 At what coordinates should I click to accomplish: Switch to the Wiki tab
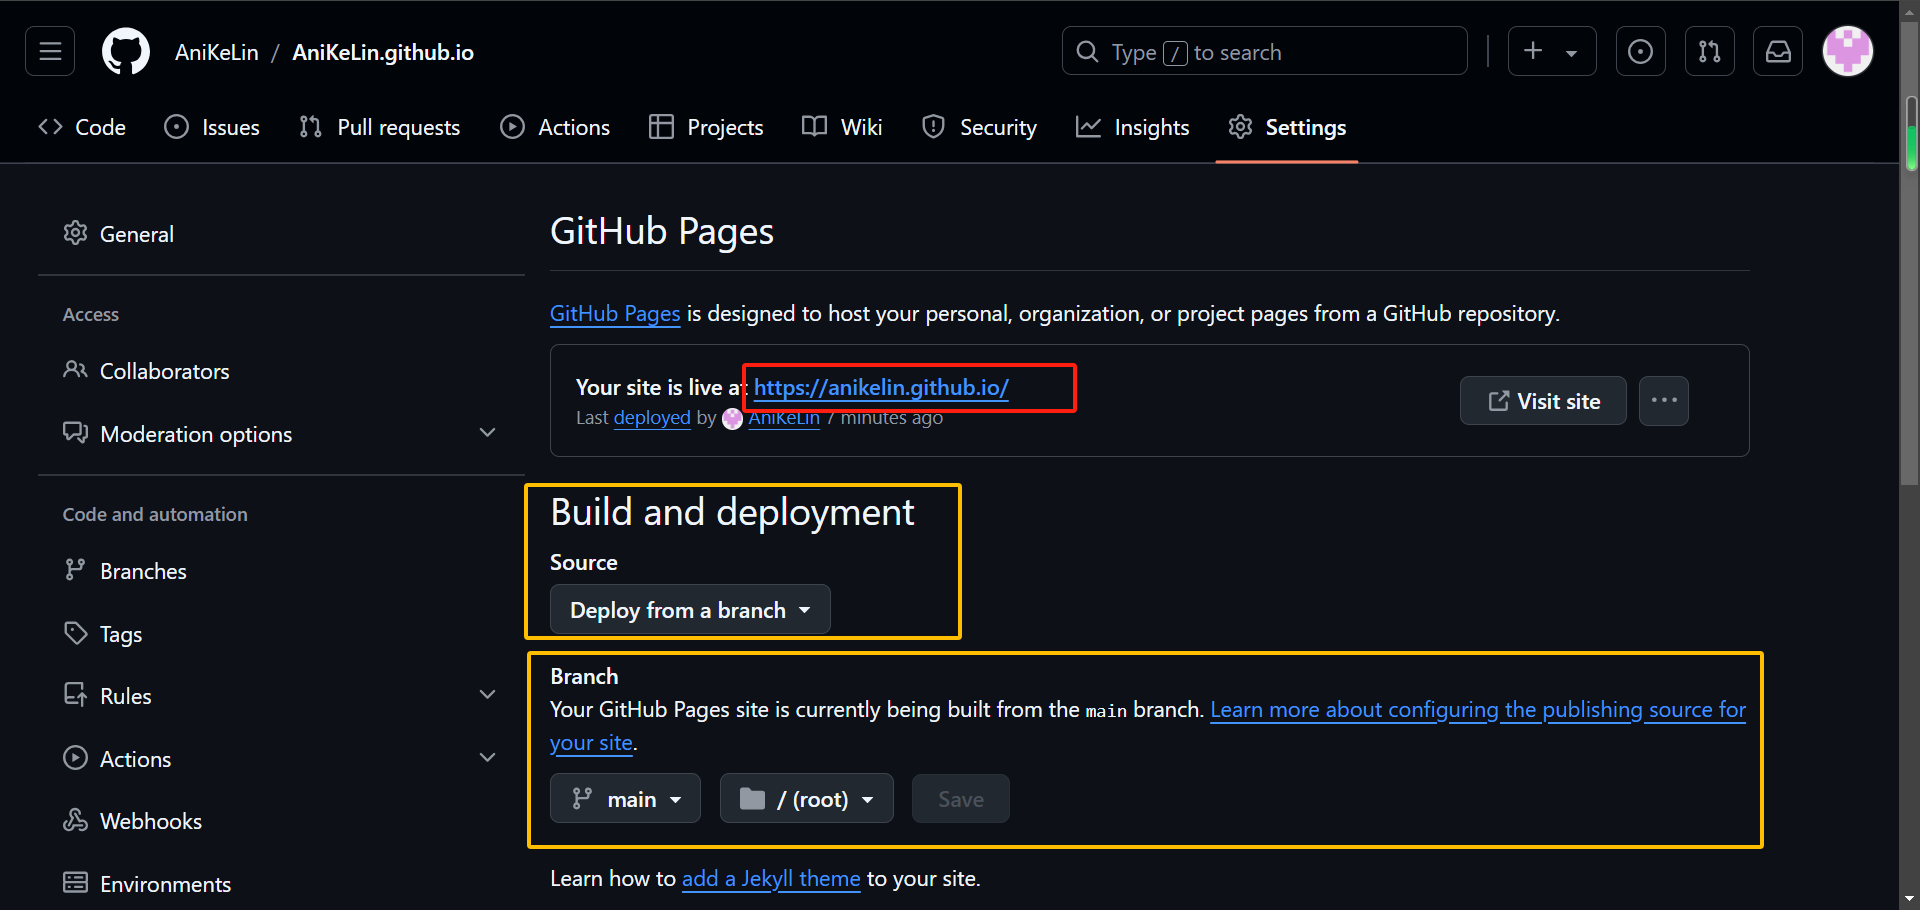point(842,127)
